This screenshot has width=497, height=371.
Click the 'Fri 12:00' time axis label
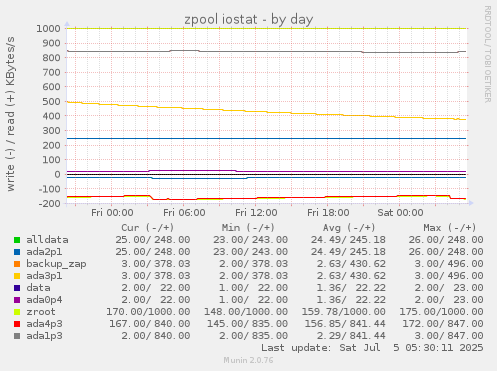256,213
